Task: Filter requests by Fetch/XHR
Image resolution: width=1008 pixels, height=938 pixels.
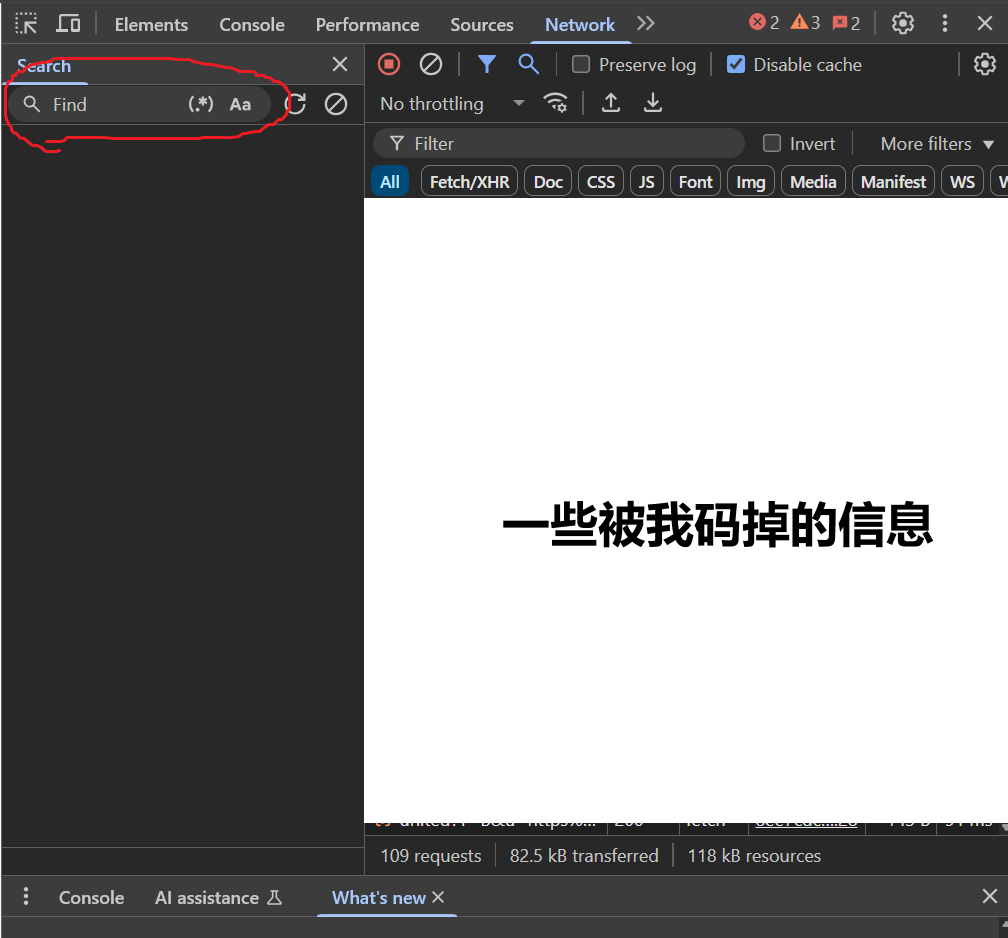Action: tap(469, 182)
